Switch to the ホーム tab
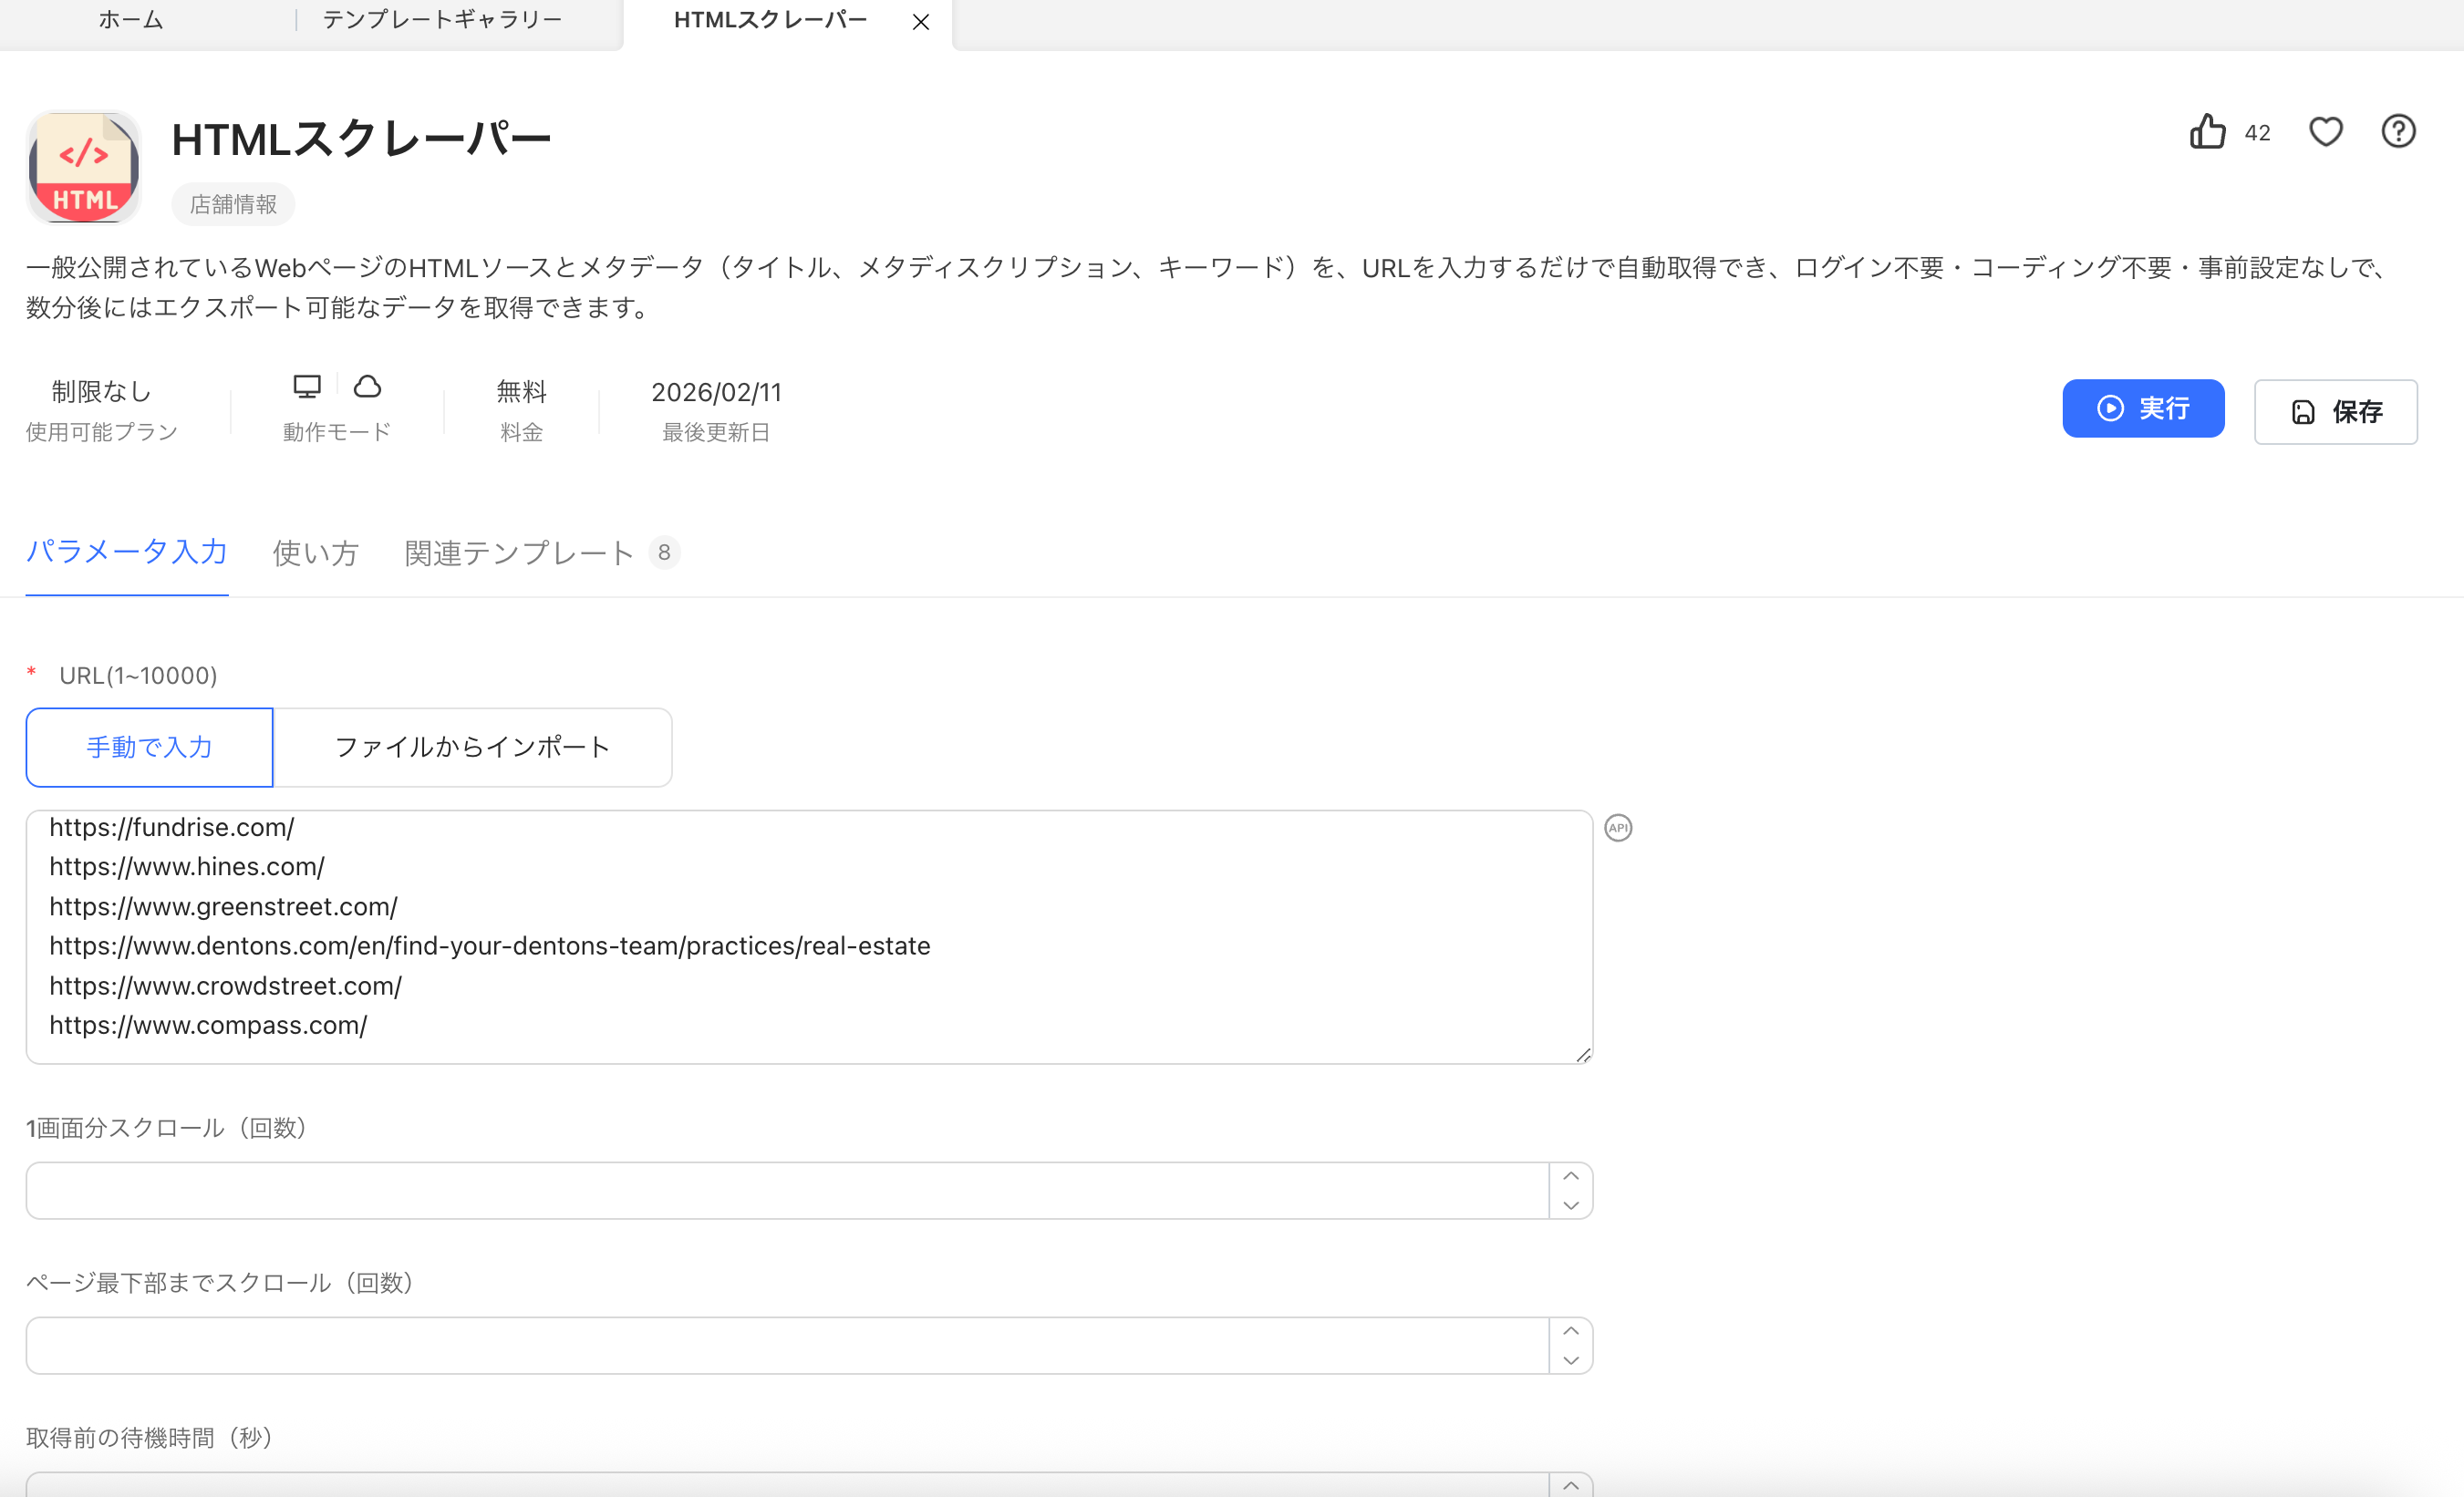This screenshot has width=2464, height=1497. pyautogui.click(x=130, y=20)
